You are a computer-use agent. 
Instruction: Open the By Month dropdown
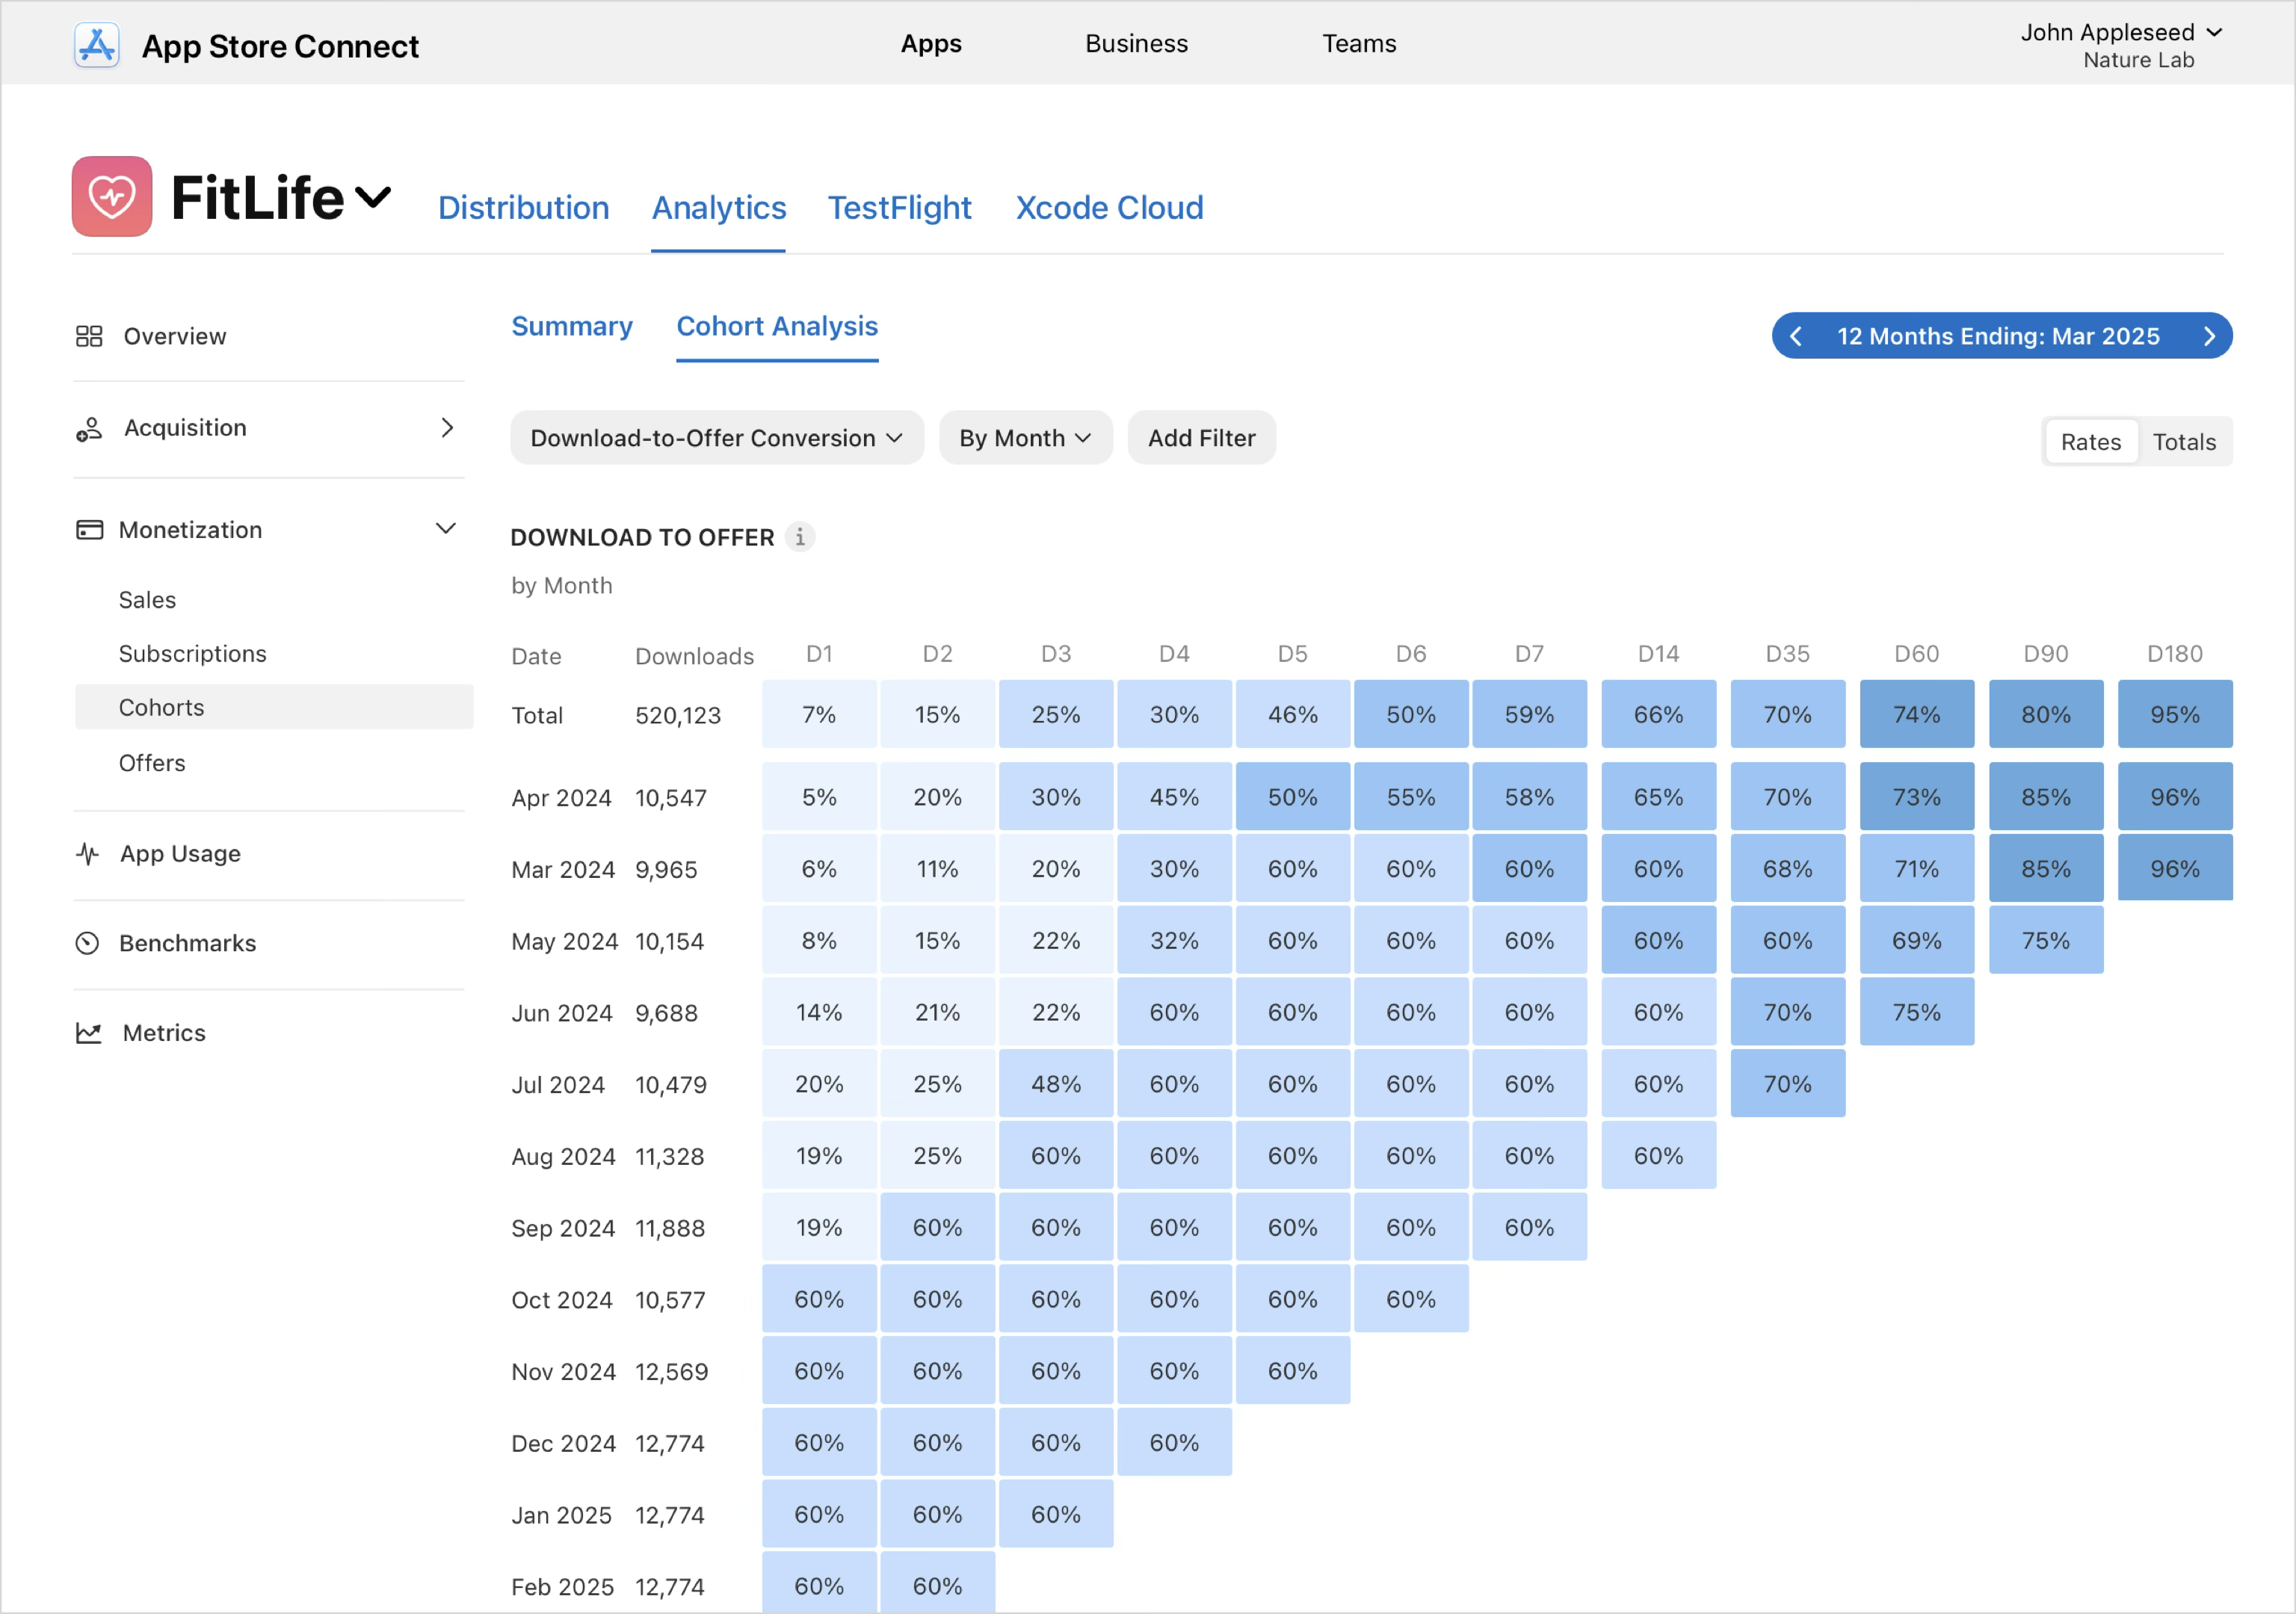point(1024,438)
